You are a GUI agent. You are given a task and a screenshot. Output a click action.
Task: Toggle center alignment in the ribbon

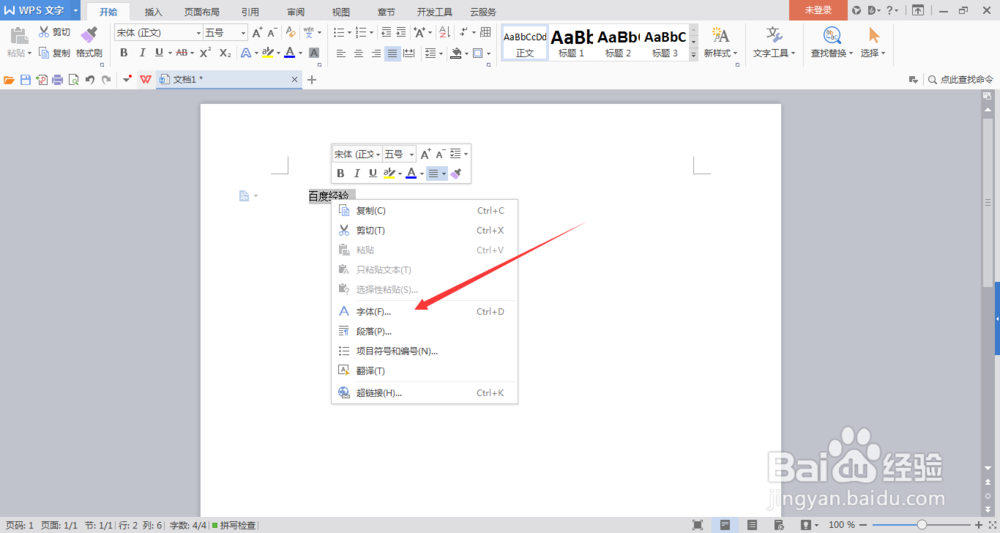tap(358, 54)
